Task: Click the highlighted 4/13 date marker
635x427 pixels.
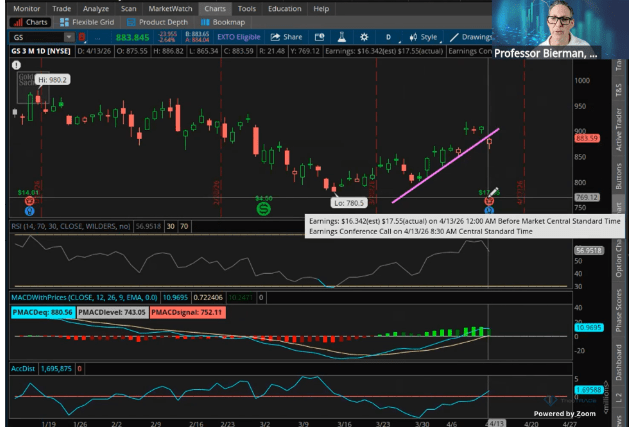Action: 496,423
